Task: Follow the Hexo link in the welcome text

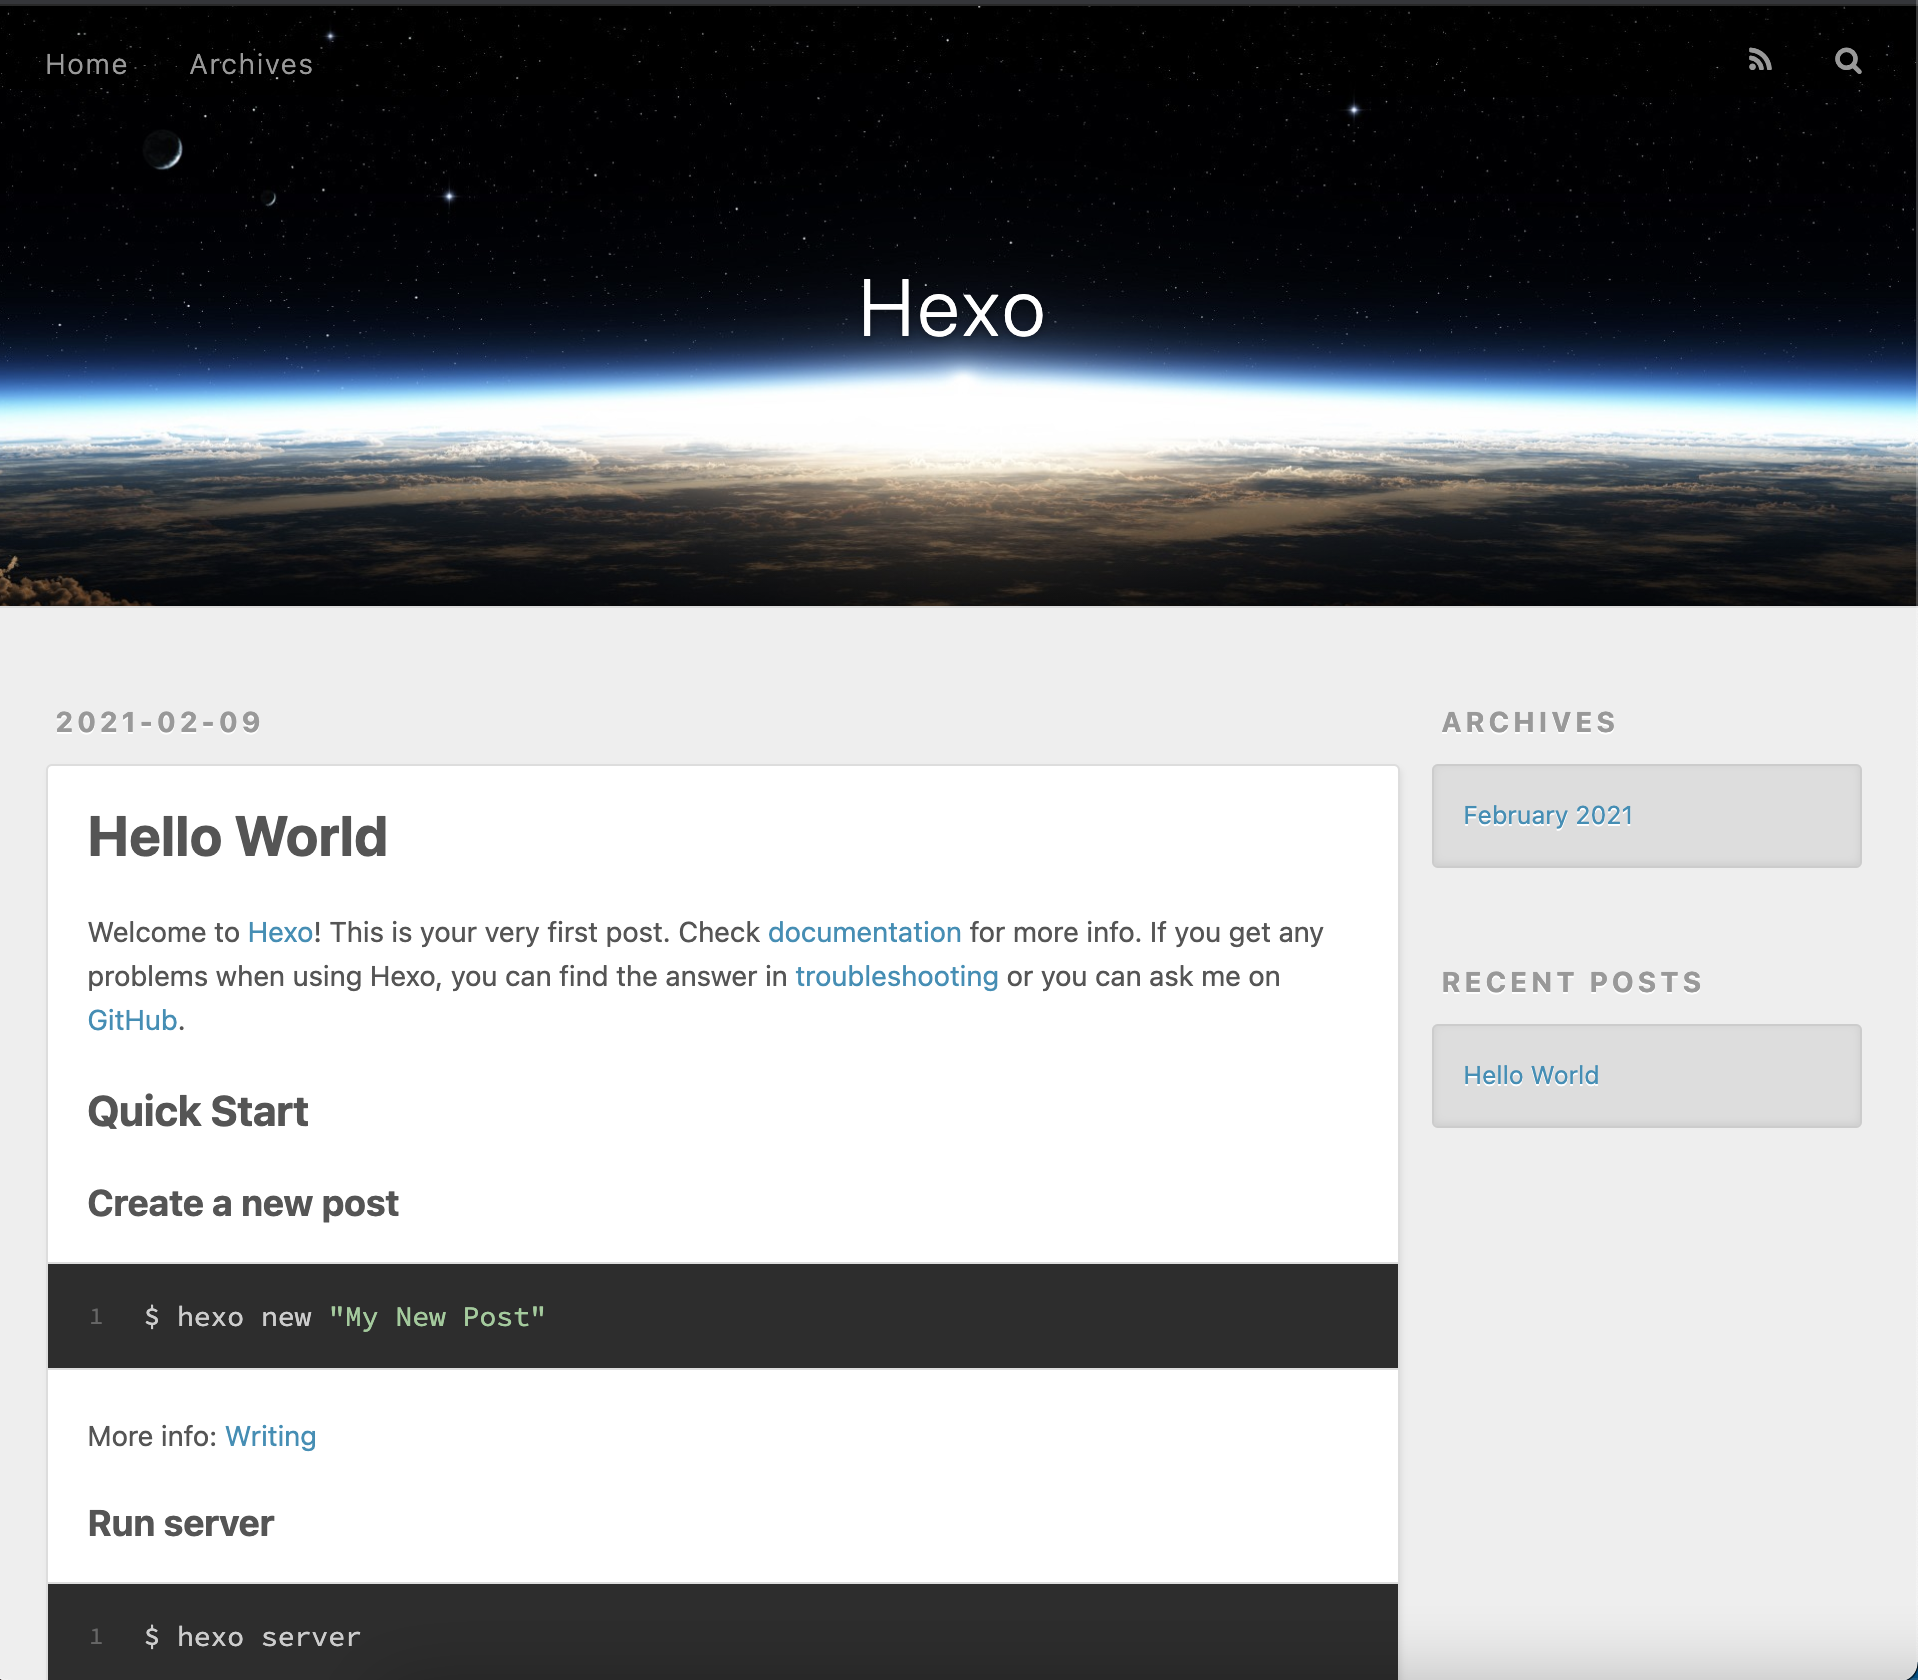Action: click(x=280, y=932)
